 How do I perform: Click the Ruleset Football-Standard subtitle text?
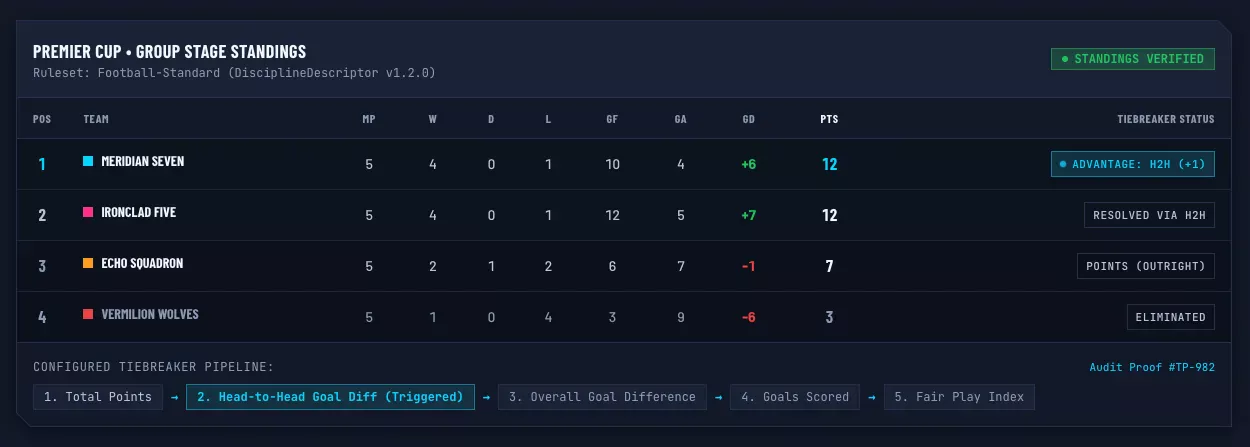(x=234, y=73)
